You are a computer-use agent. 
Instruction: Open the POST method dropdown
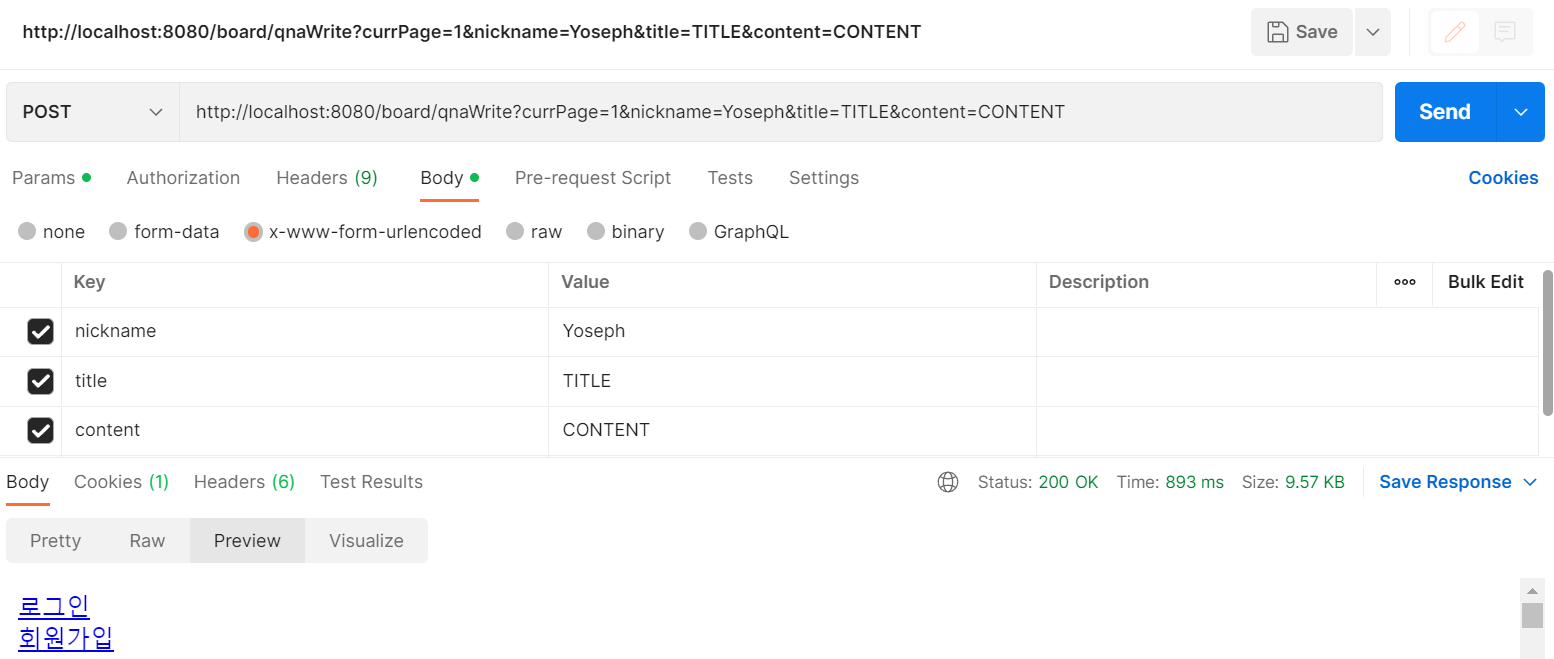[x=90, y=111]
